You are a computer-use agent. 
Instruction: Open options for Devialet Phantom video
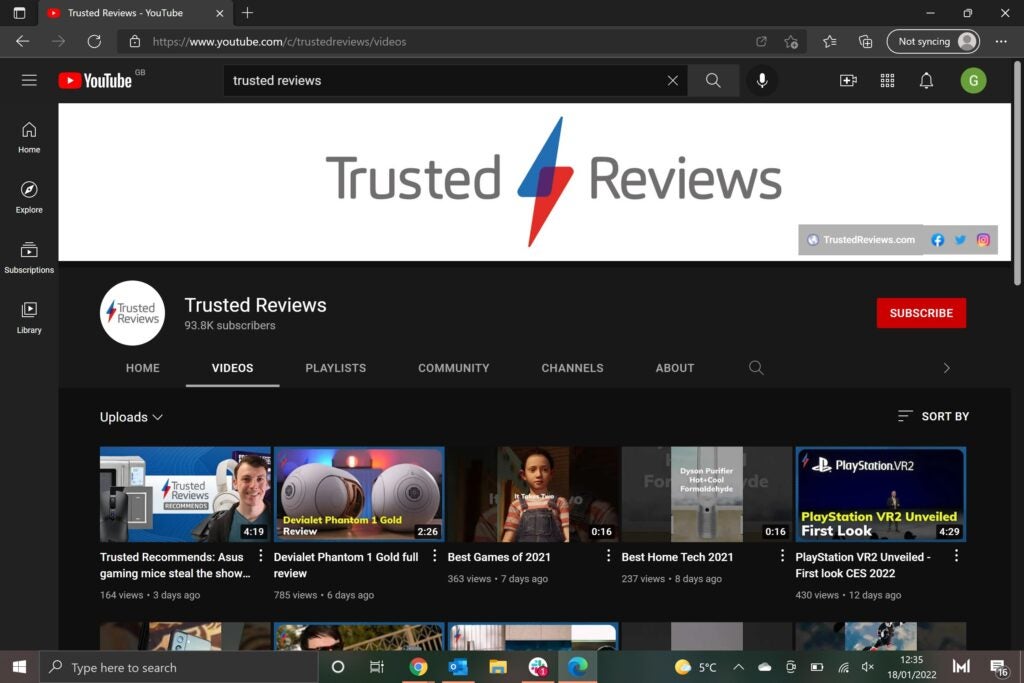point(434,556)
